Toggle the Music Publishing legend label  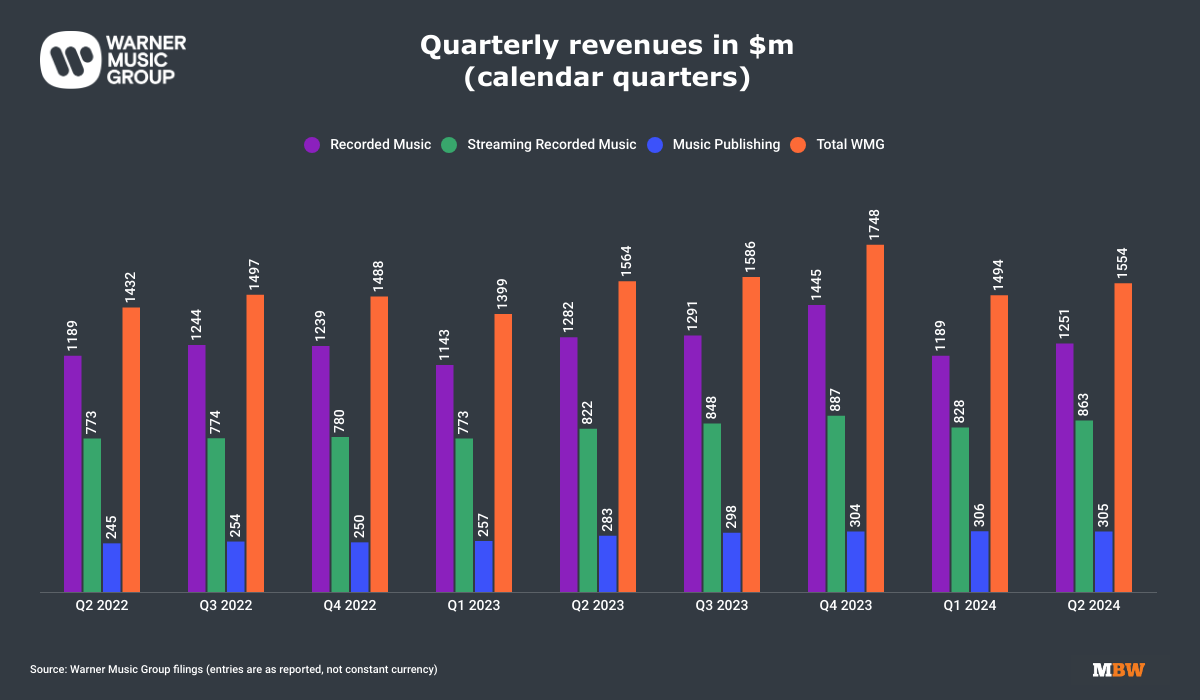[x=725, y=144]
